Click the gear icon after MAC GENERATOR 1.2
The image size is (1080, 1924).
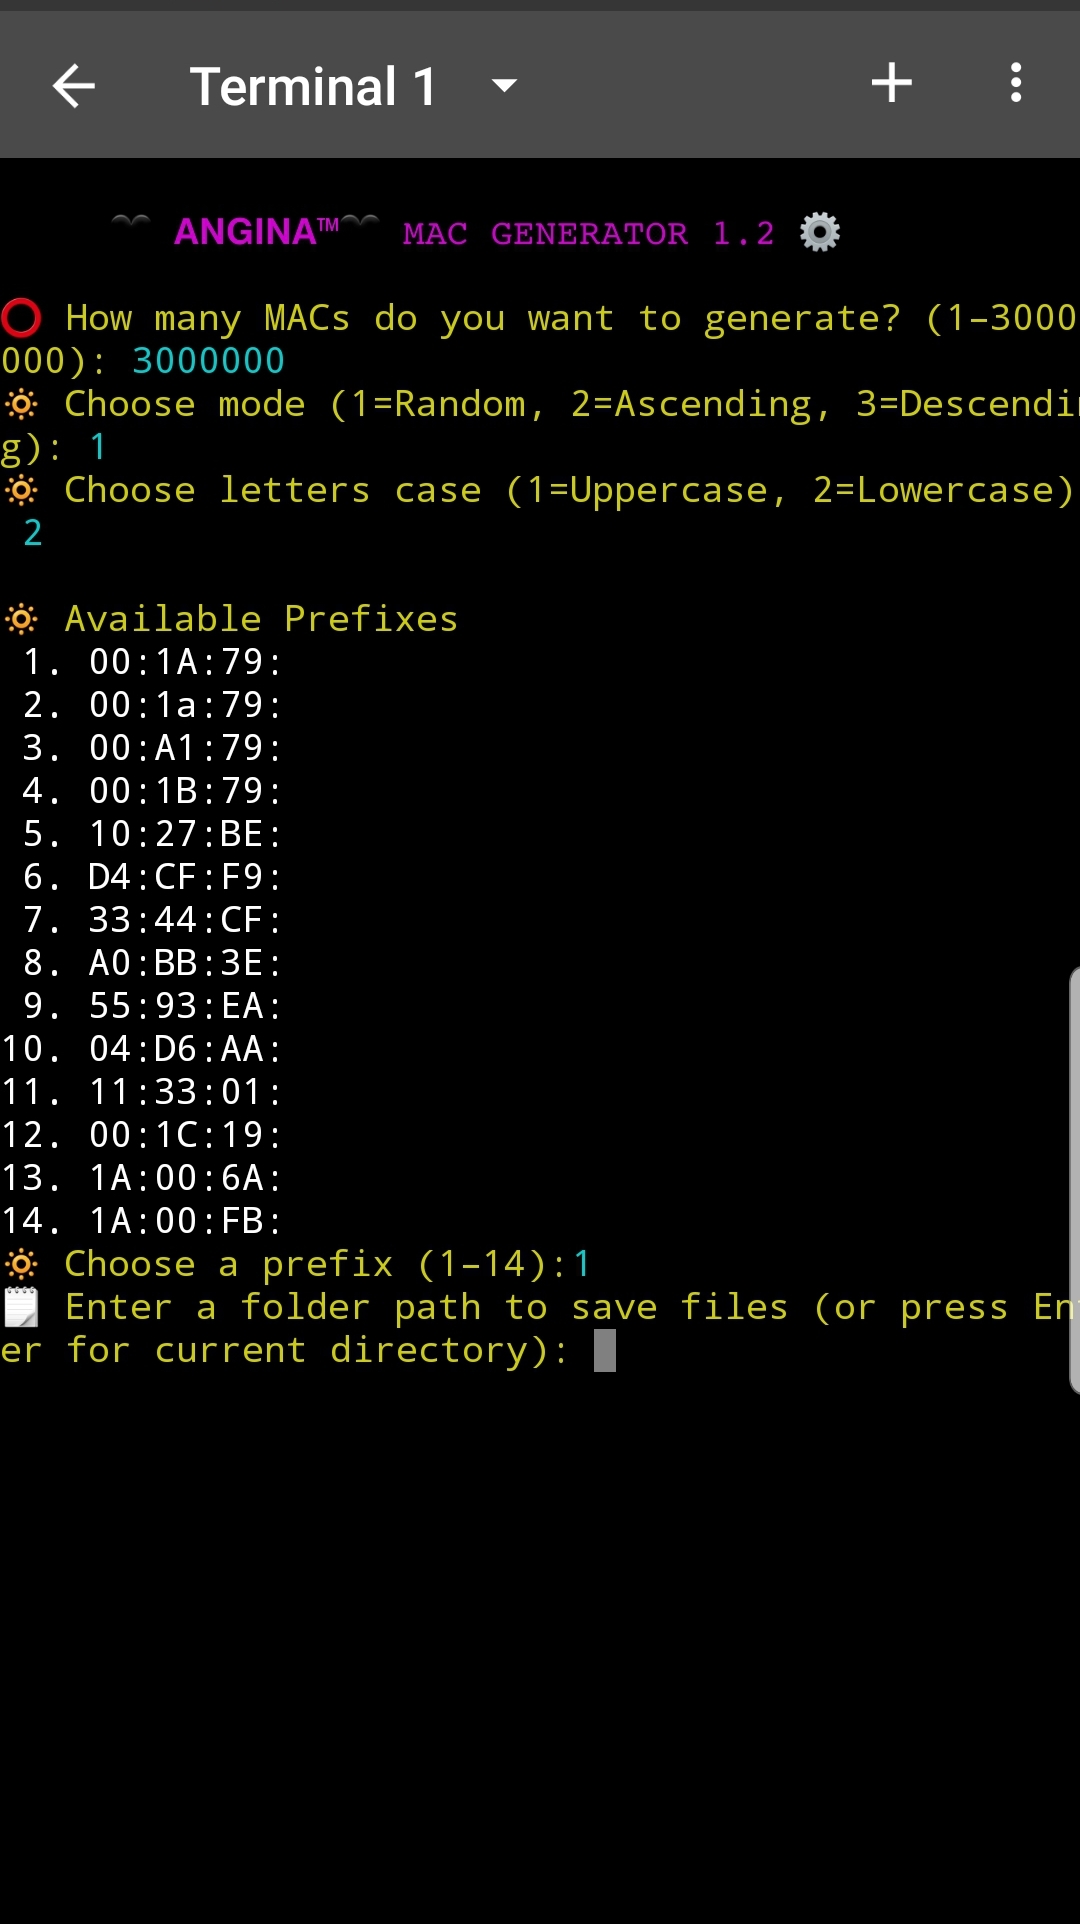[820, 232]
